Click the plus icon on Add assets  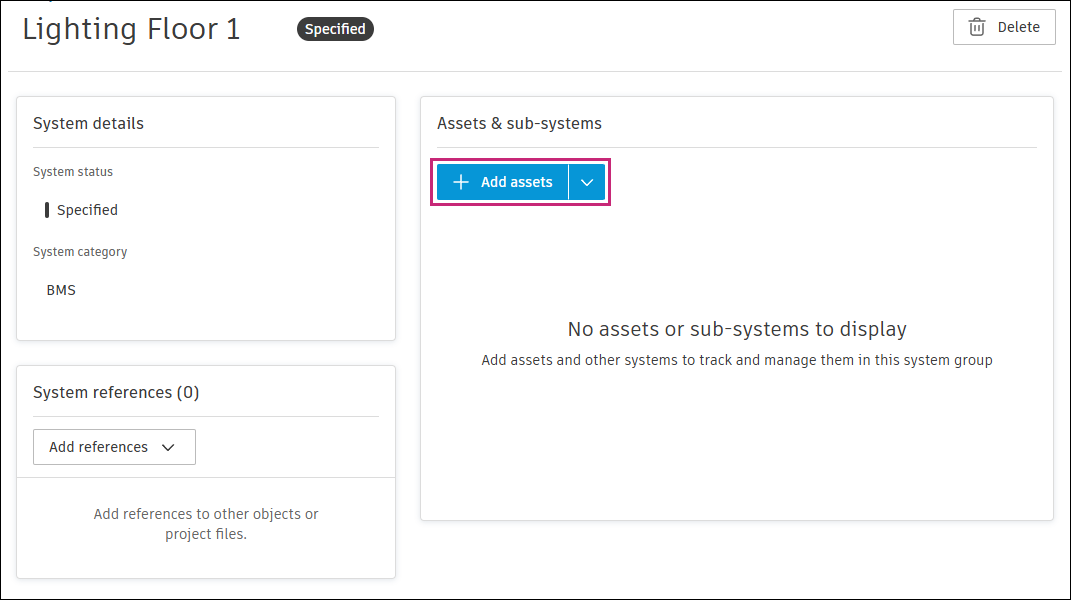(x=461, y=182)
